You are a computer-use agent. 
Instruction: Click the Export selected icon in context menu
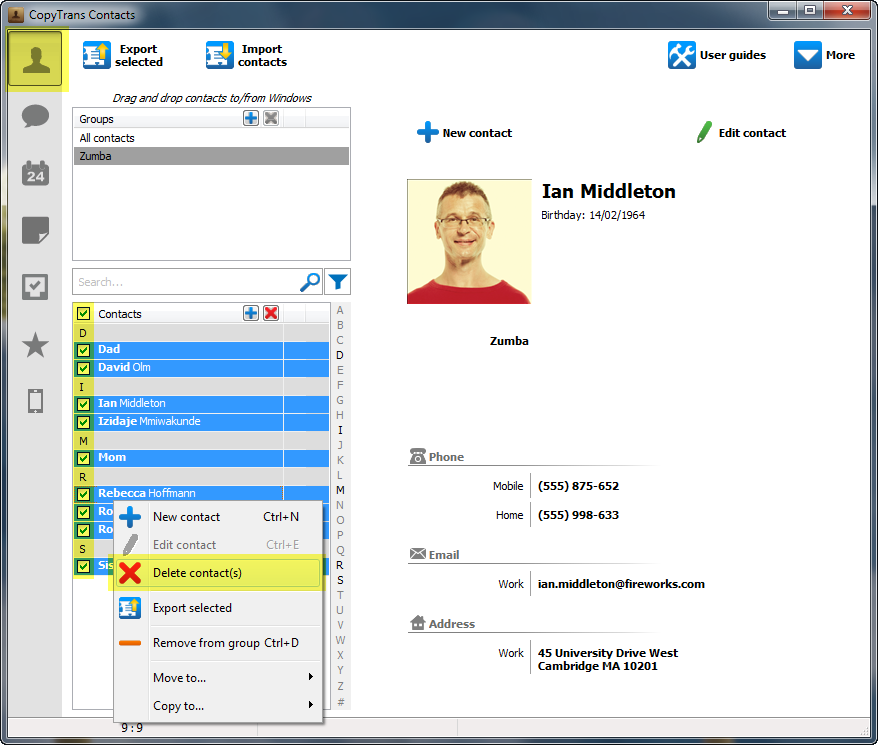(x=130, y=608)
